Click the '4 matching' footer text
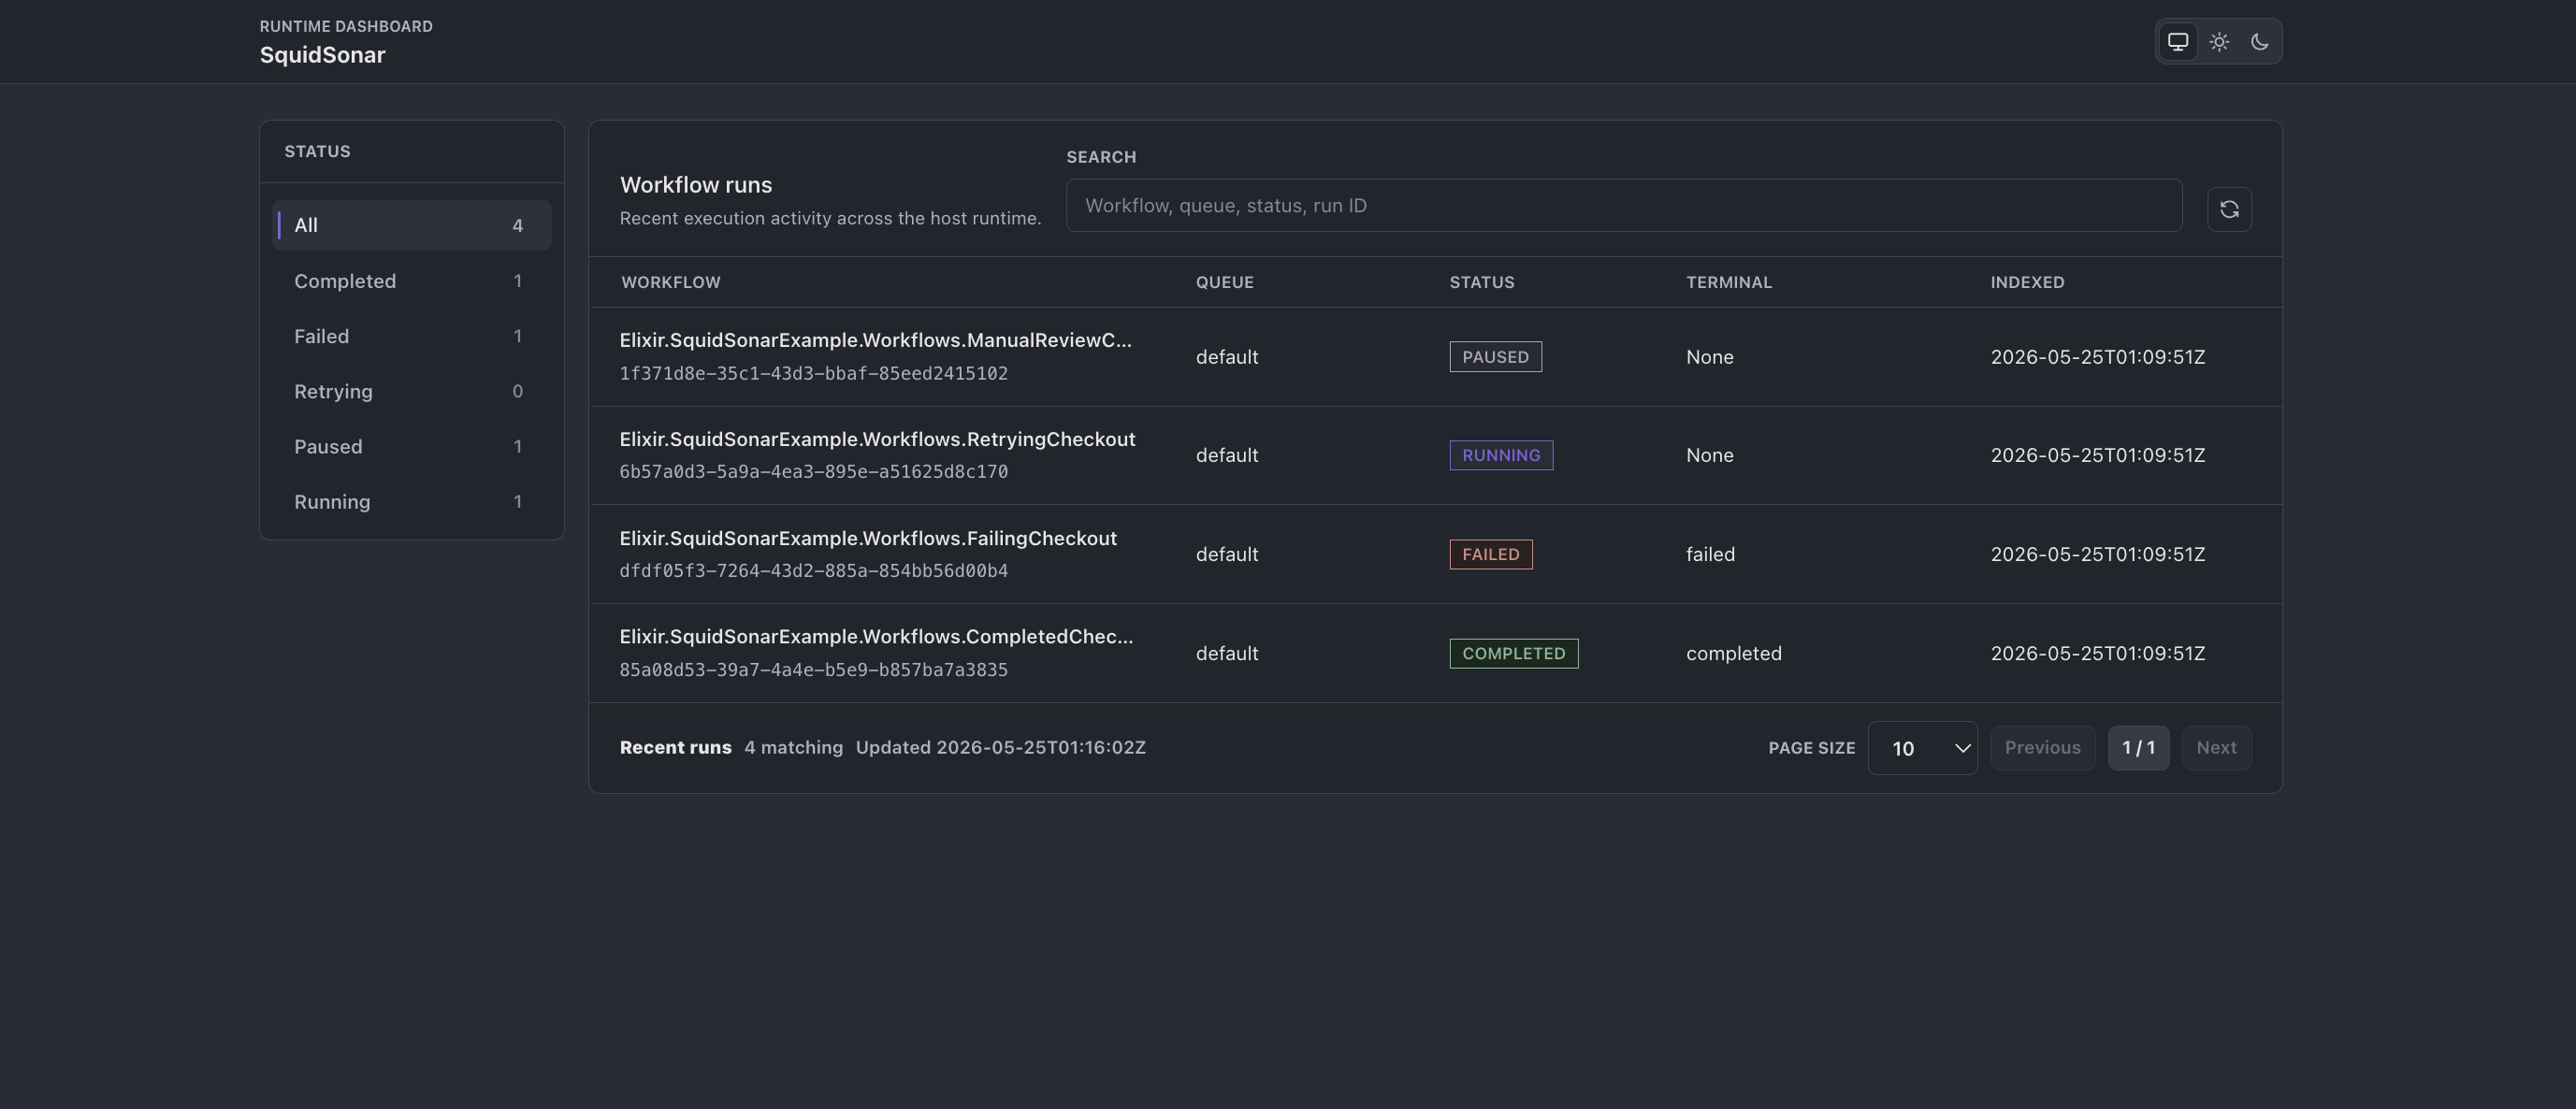Image resolution: width=2576 pixels, height=1109 pixels. point(793,748)
